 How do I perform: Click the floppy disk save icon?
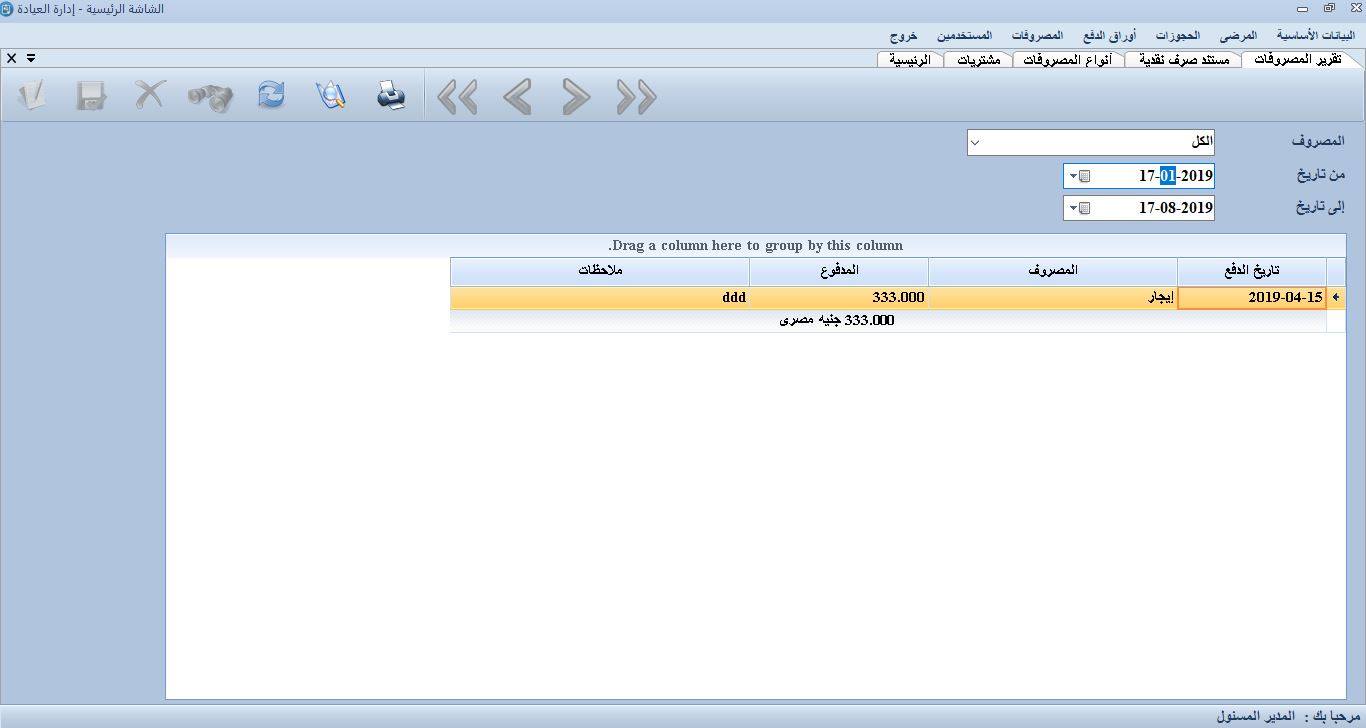(91, 96)
